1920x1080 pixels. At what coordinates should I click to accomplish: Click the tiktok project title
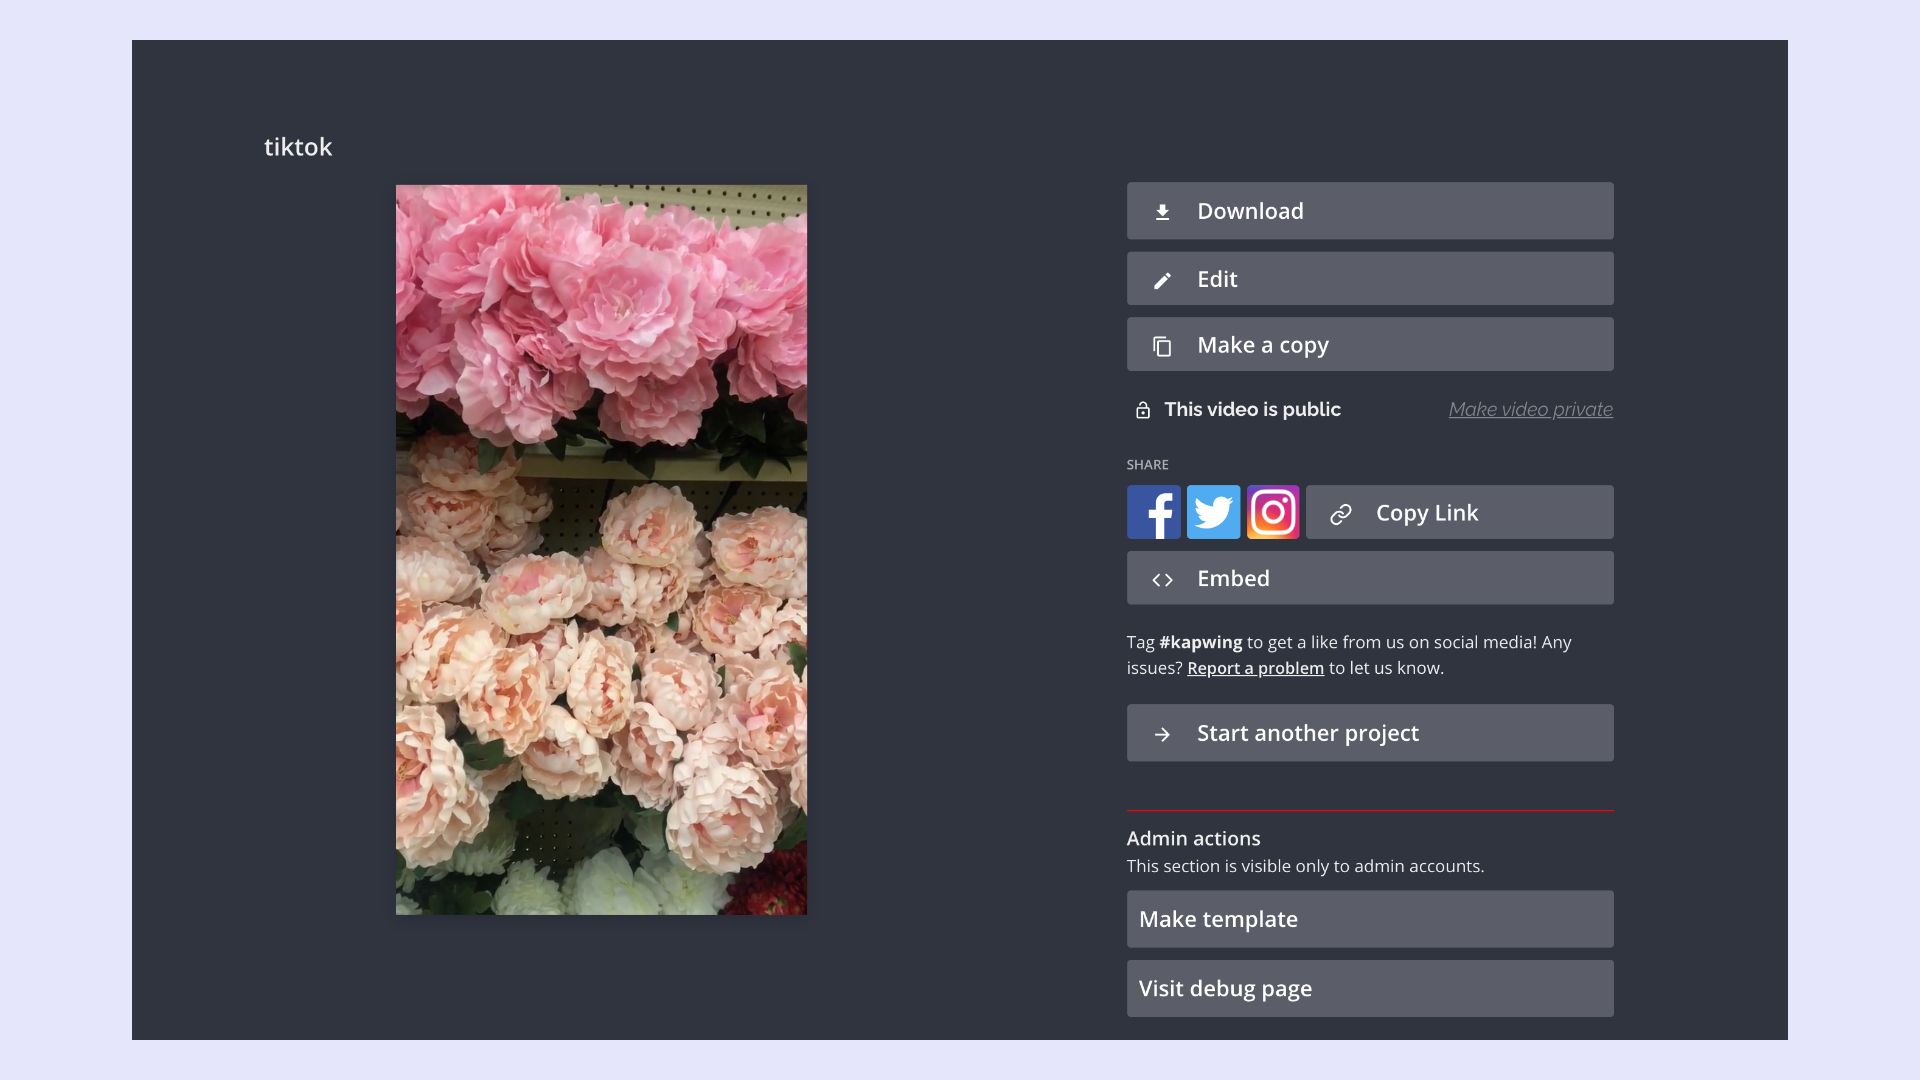click(298, 147)
